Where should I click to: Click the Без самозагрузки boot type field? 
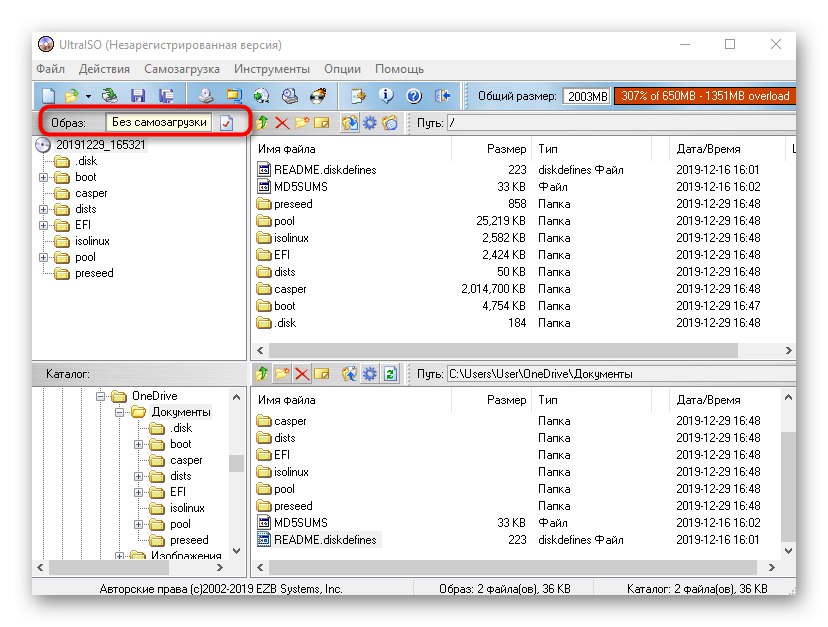[158, 123]
